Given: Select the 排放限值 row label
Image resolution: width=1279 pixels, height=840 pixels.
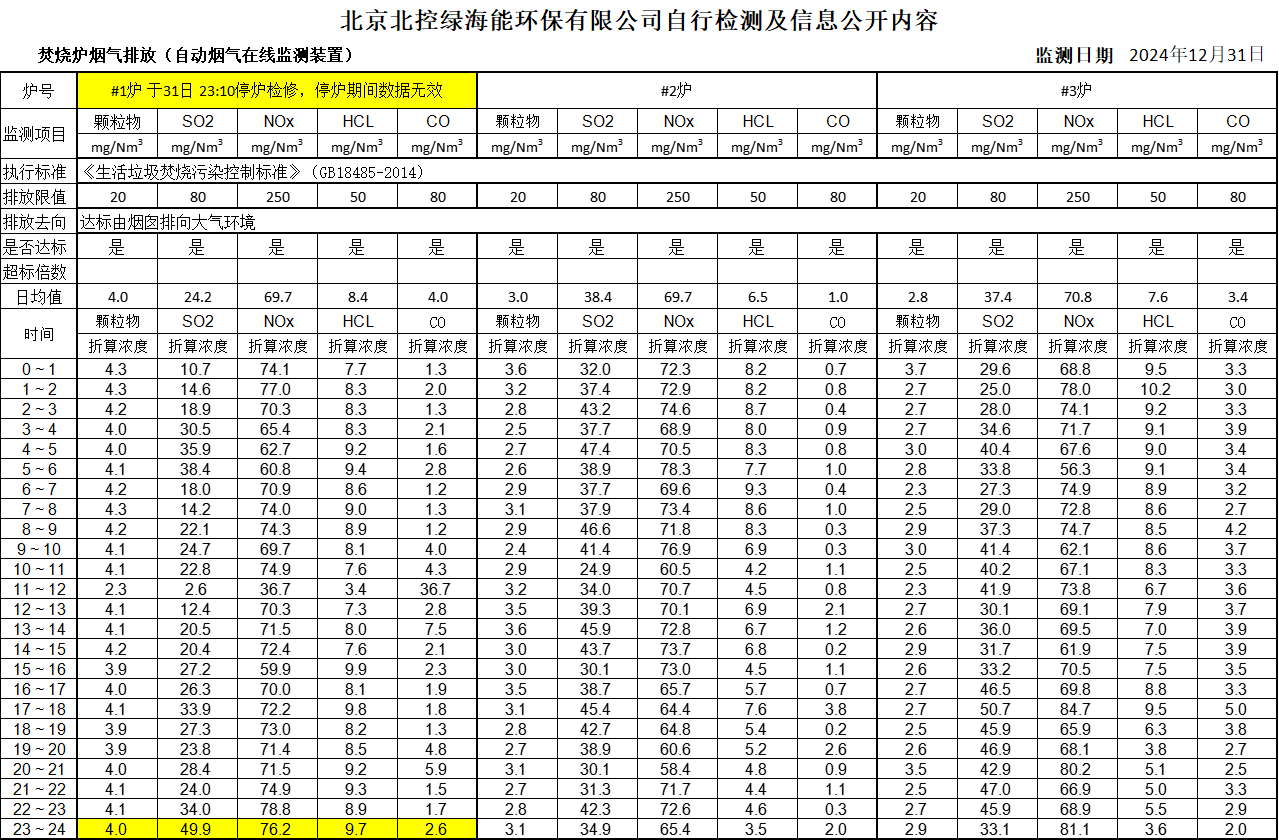Looking at the screenshot, I should pyautogui.click(x=39, y=197).
